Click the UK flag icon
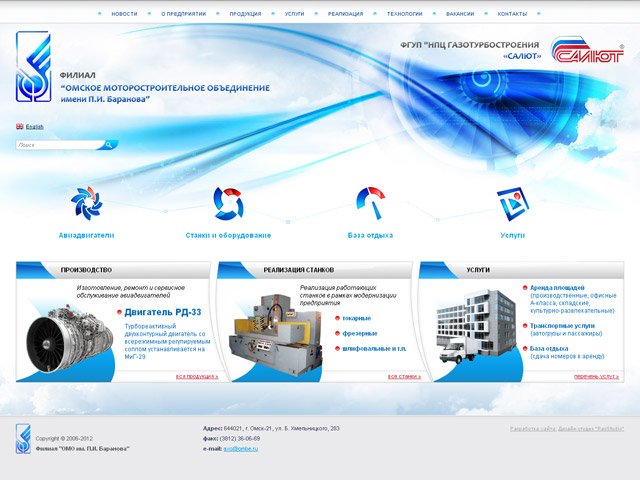 point(20,127)
